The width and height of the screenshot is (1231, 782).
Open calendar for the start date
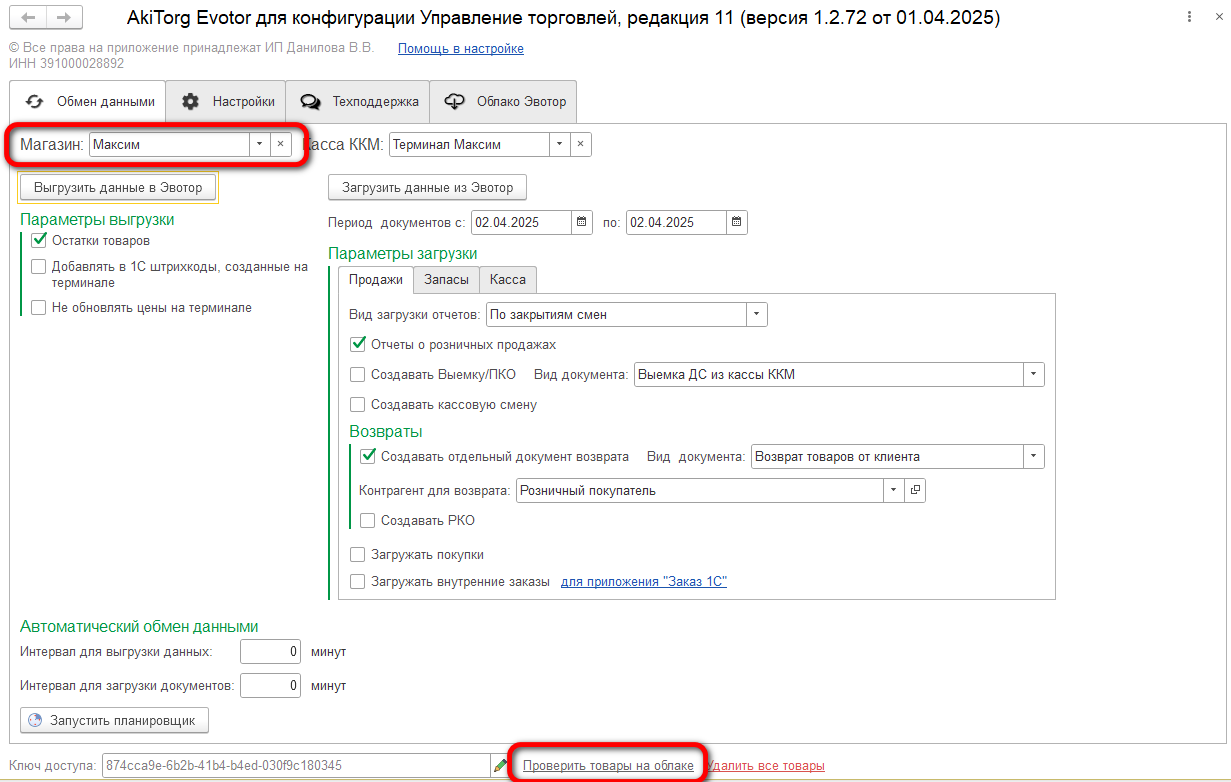(x=581, y=222)
